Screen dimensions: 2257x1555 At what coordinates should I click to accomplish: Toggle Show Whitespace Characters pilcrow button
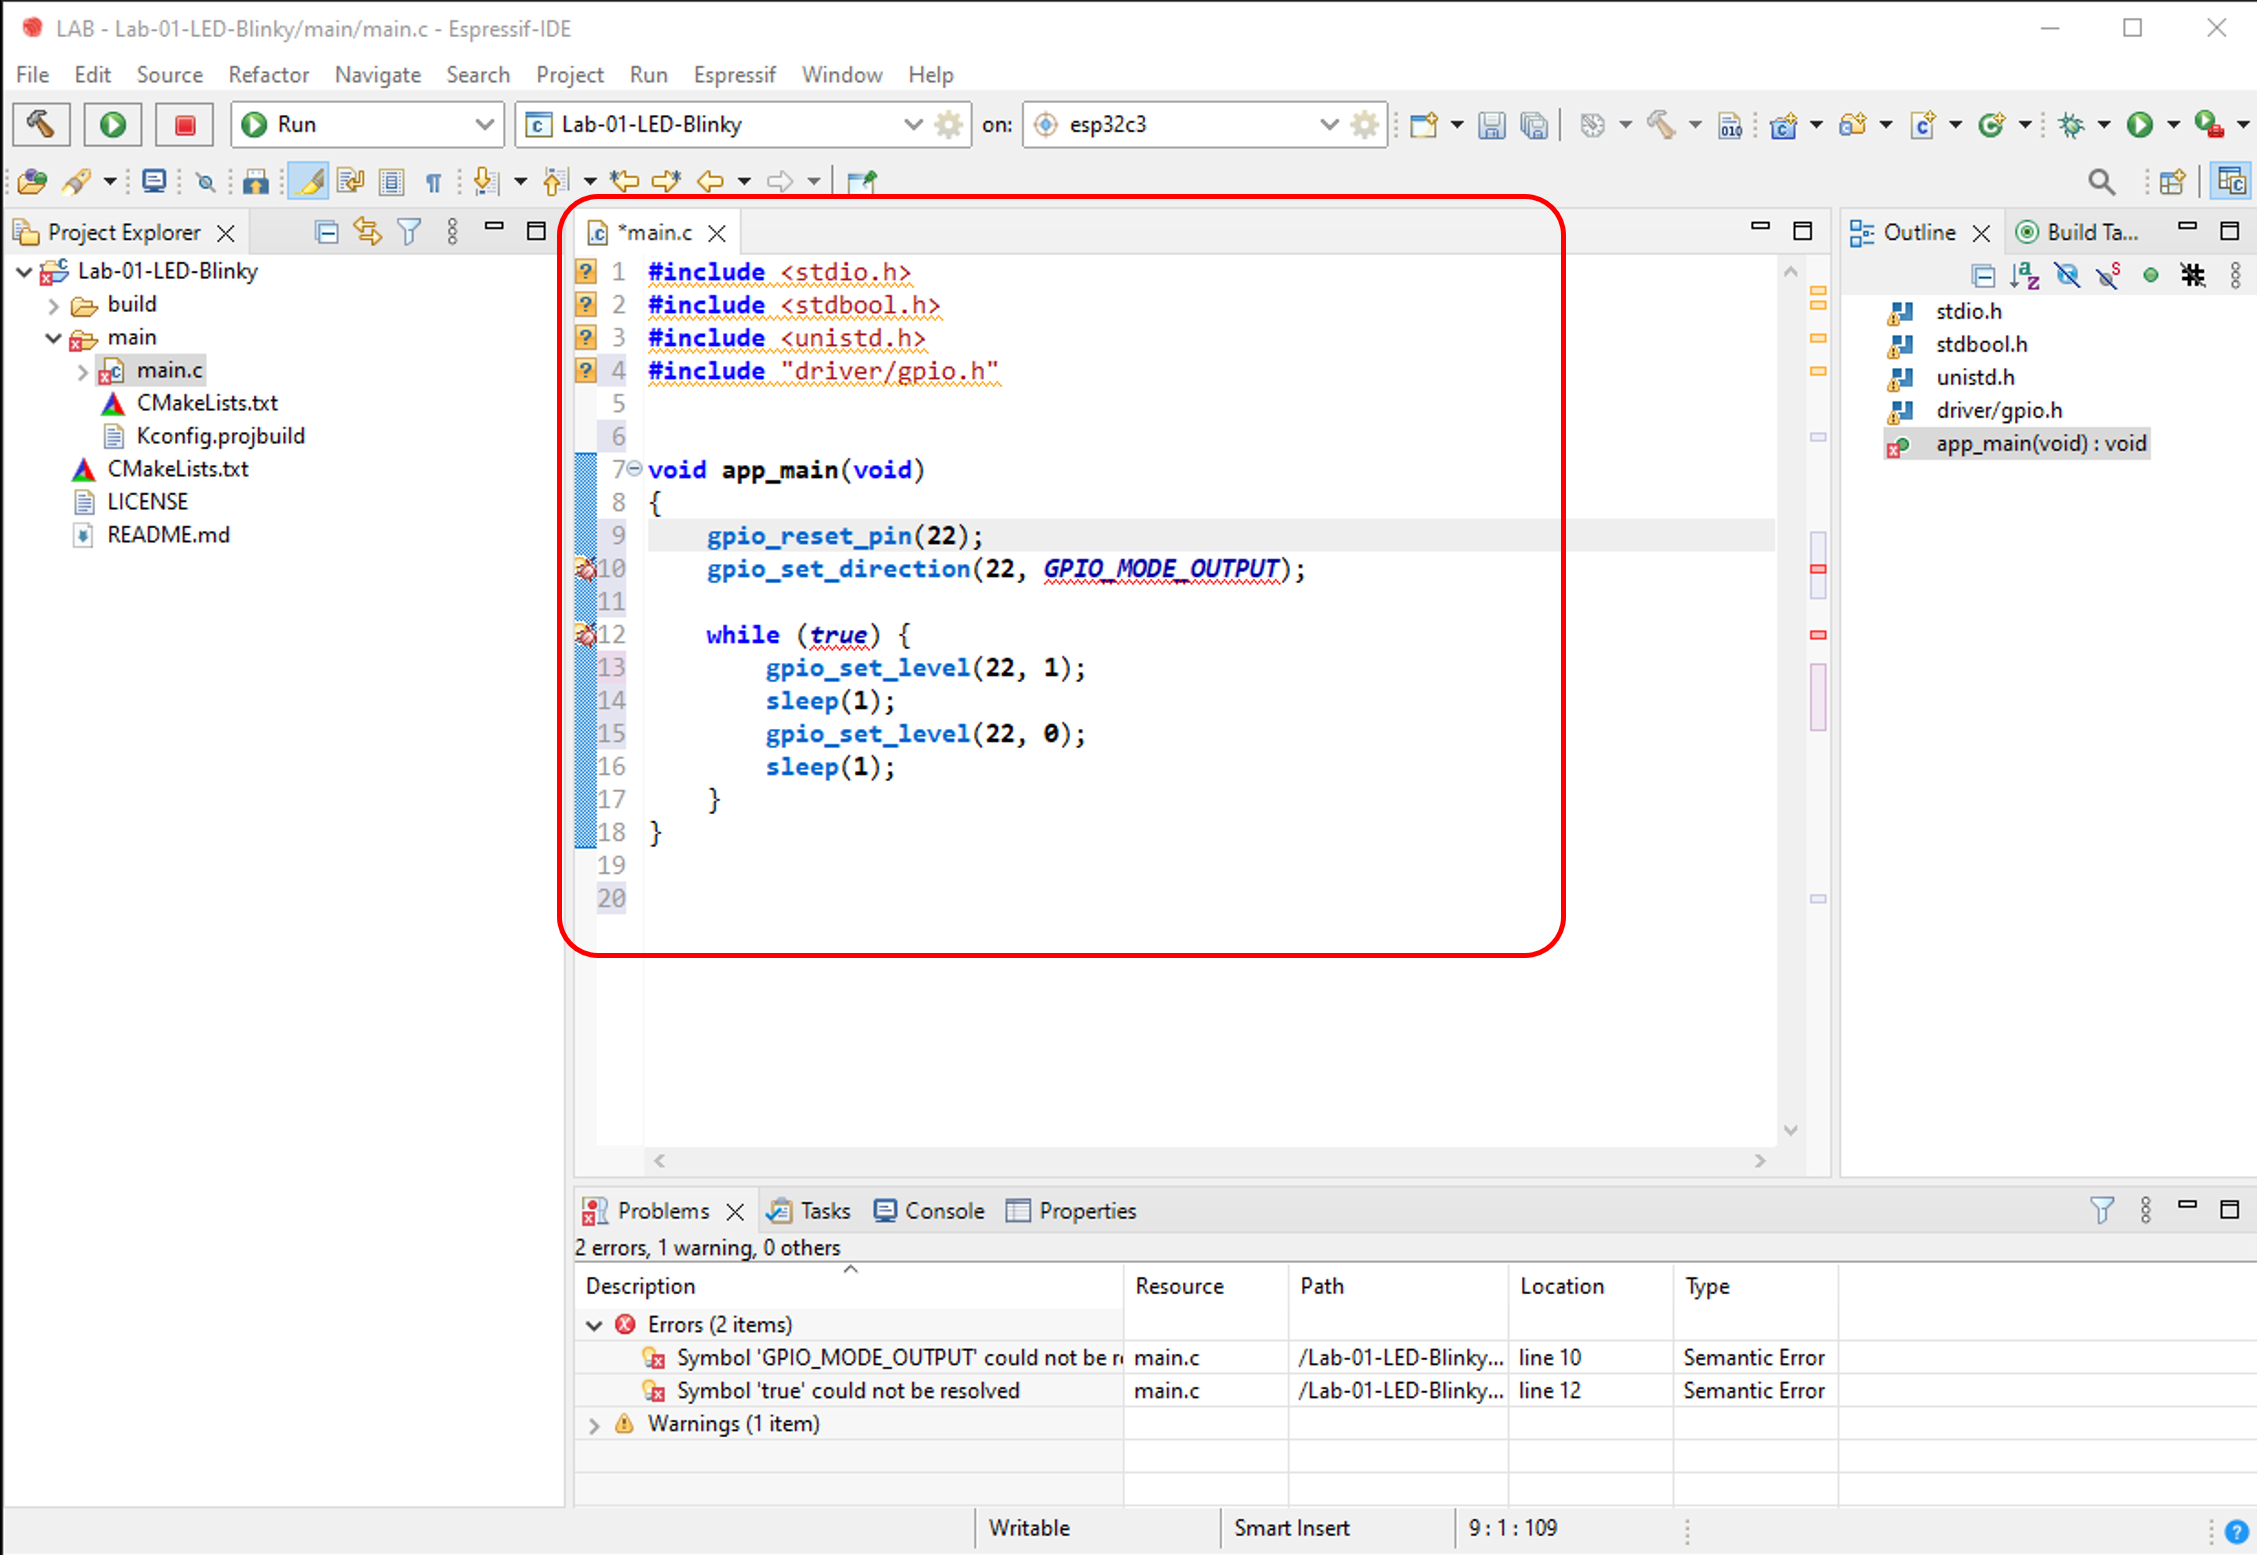[x=433, y=181]
